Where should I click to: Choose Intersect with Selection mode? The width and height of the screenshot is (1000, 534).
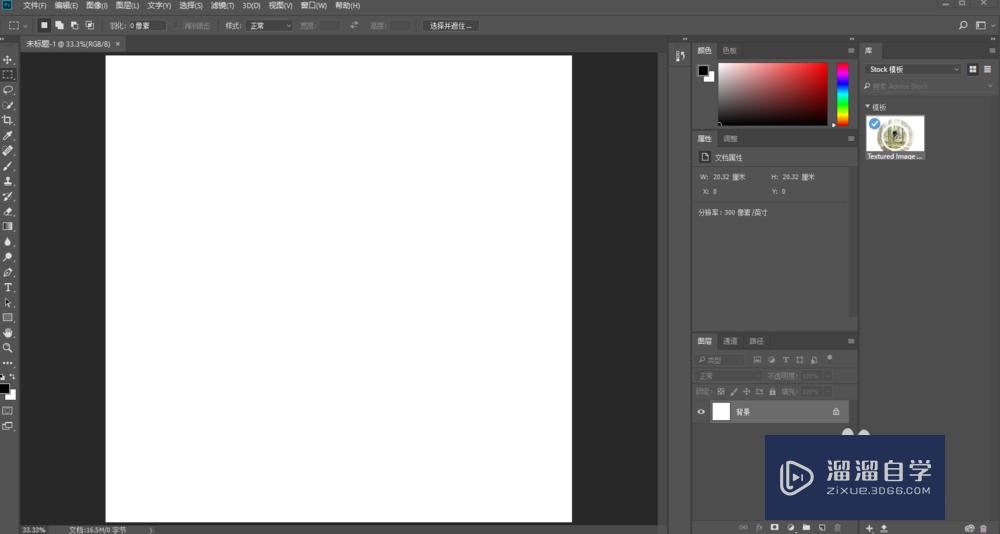coord(90,26)
